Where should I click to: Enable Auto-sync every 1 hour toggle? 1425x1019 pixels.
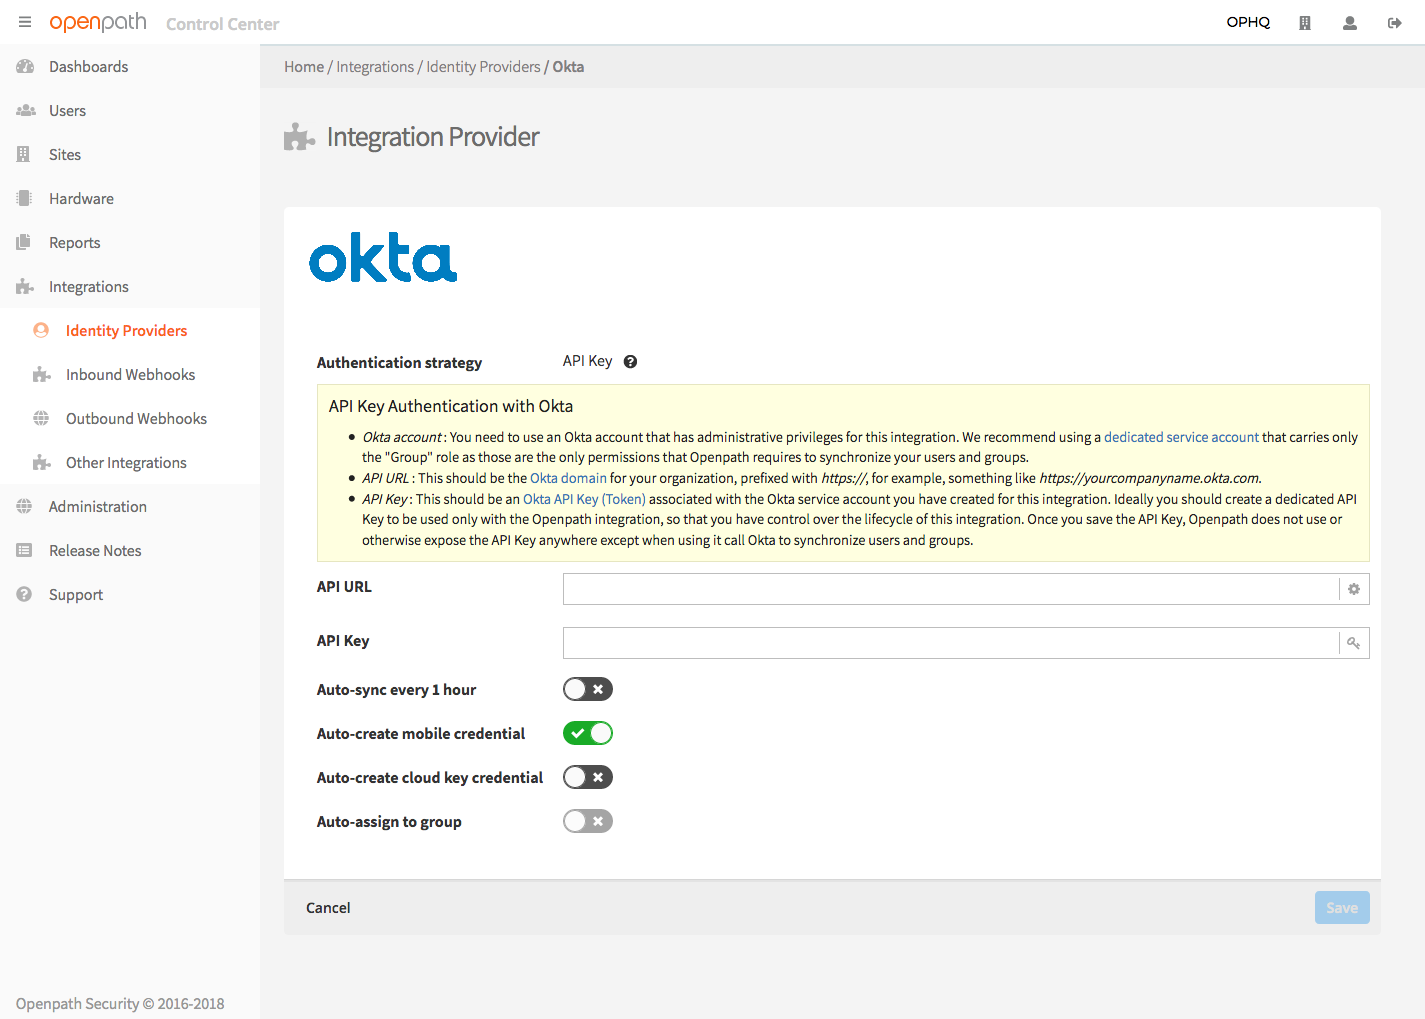click(x=588, y=689)
